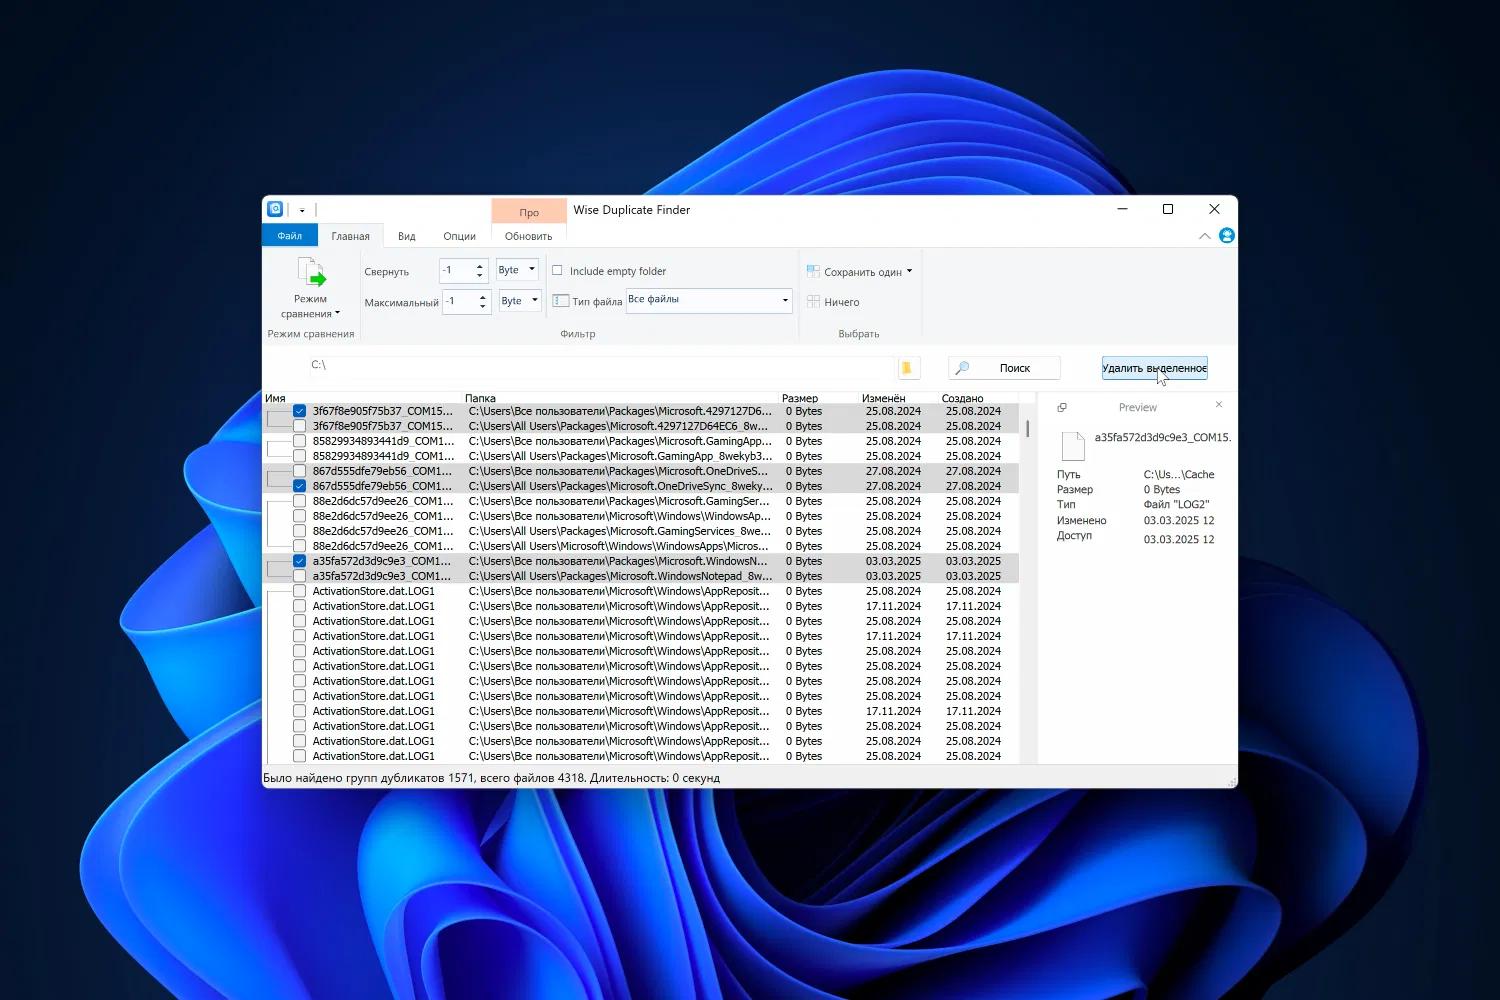Screen dimensions: 1500x1000
Task: Click the yellow folder browse icon
Action: point(908,367)
